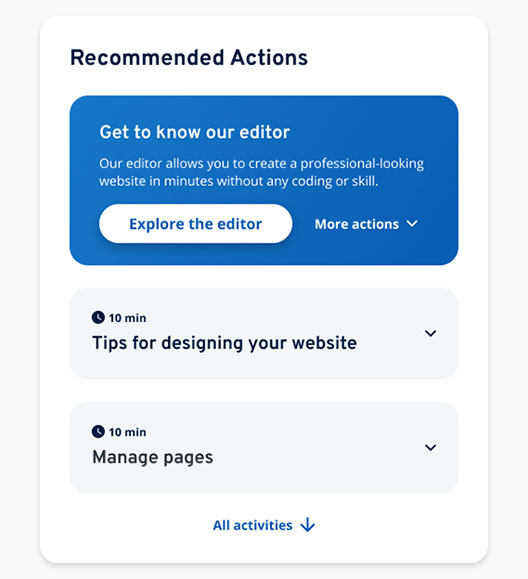Click the 10 min label on Tips card
Image resolution: width=528 pixels, height=579 pixels.
[127, 318]
